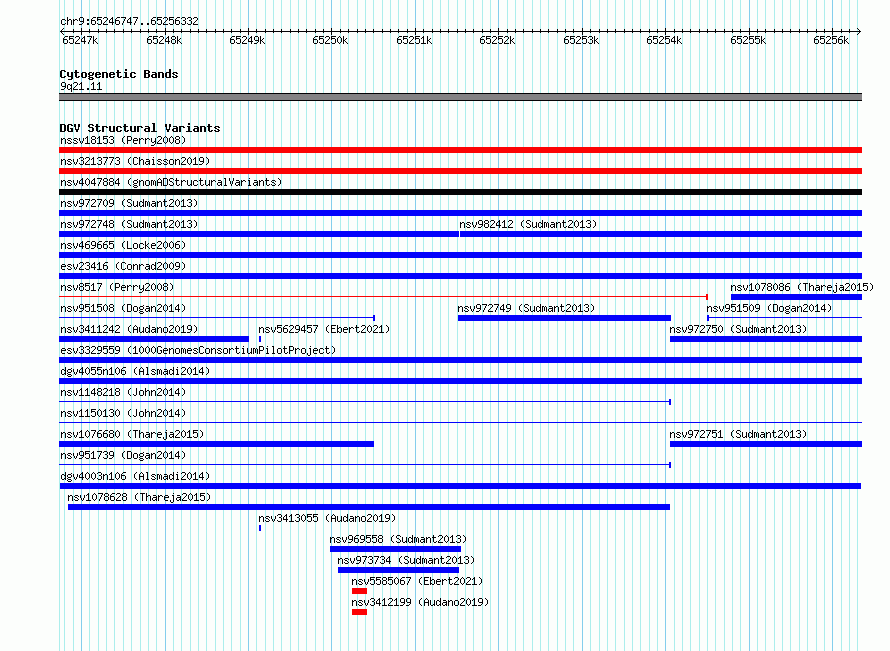Click the 65255k ruler position

[748, 40]
